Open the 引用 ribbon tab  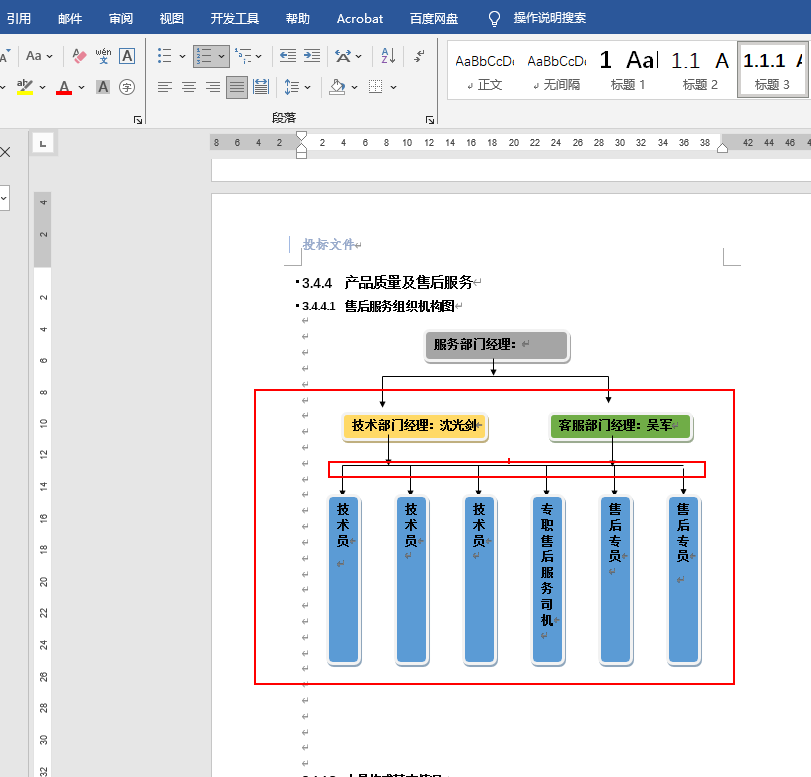coord(19,19)
